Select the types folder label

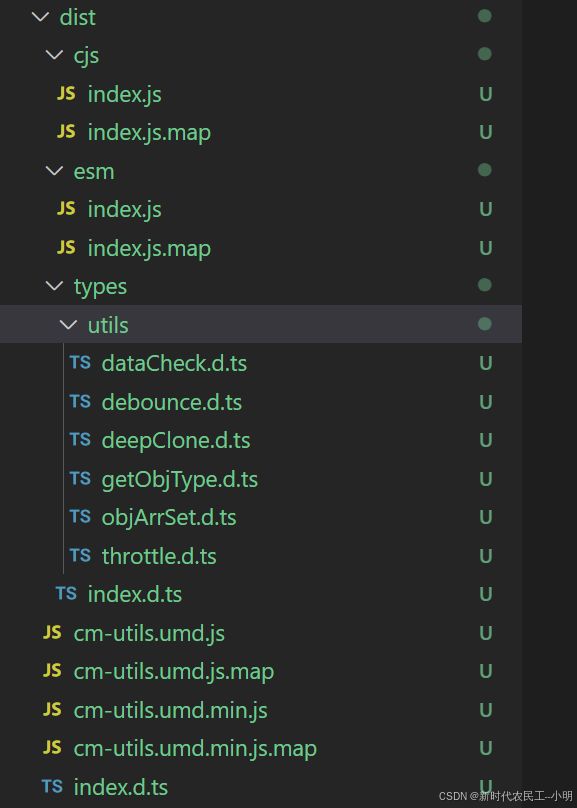[x=100, y=287]
